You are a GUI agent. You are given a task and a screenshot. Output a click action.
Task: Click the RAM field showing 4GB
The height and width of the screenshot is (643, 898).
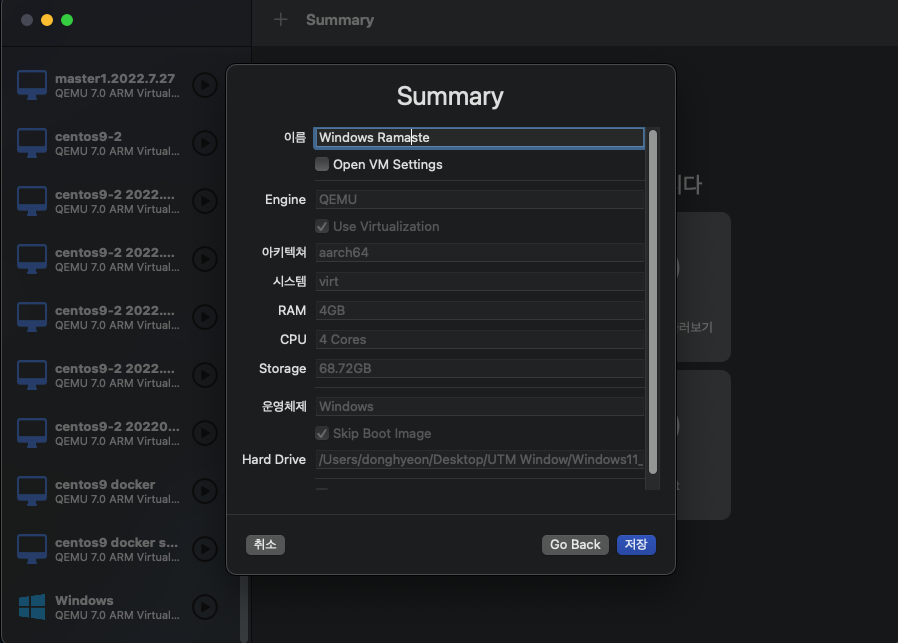tap(479, 310)
